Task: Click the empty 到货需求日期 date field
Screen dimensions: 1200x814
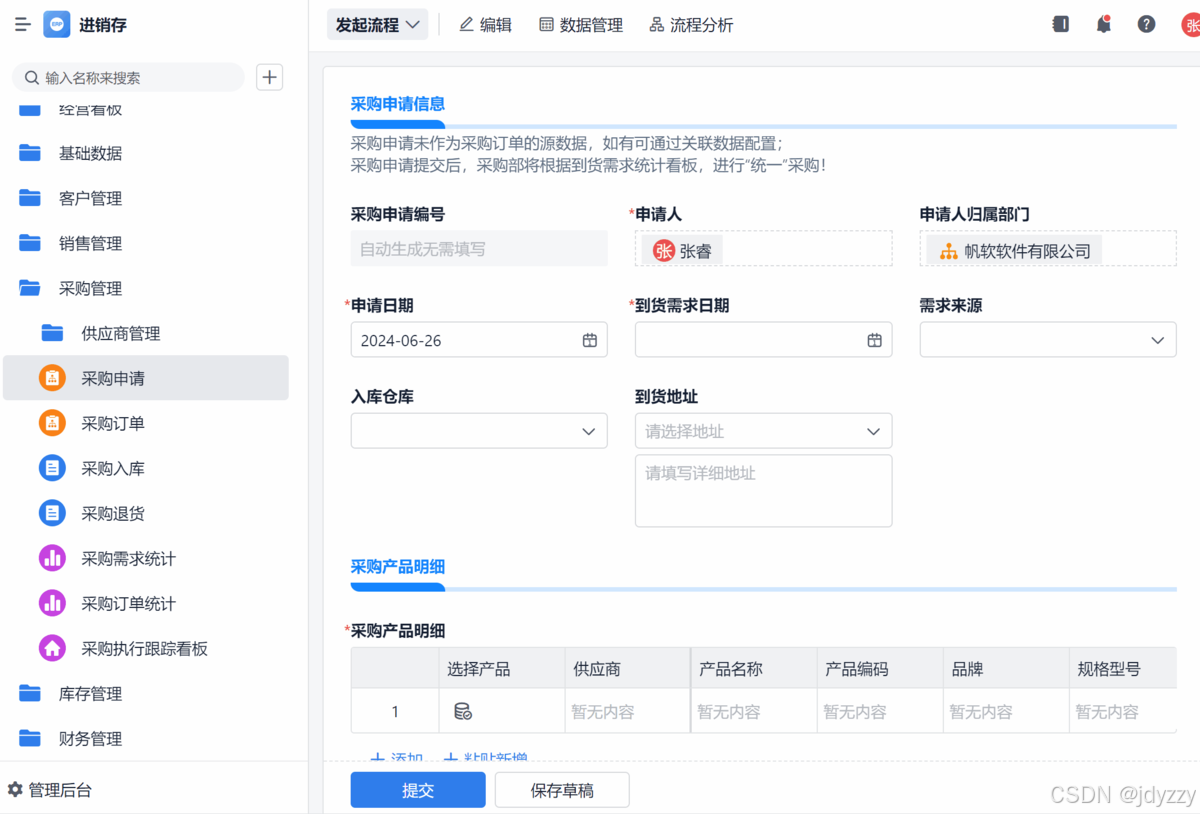Action: click(x=763, y=340)
